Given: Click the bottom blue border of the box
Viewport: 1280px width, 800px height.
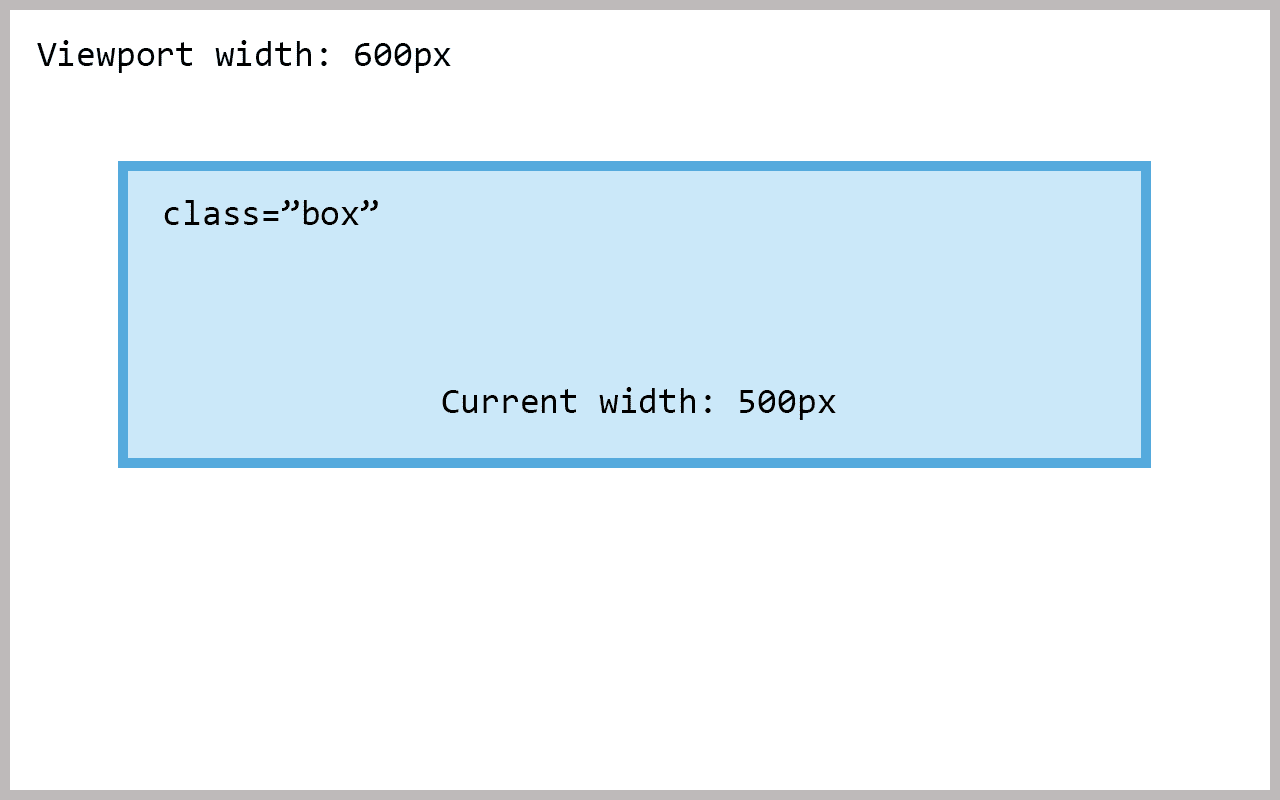Looking at the screenshot, I should 634,463.
